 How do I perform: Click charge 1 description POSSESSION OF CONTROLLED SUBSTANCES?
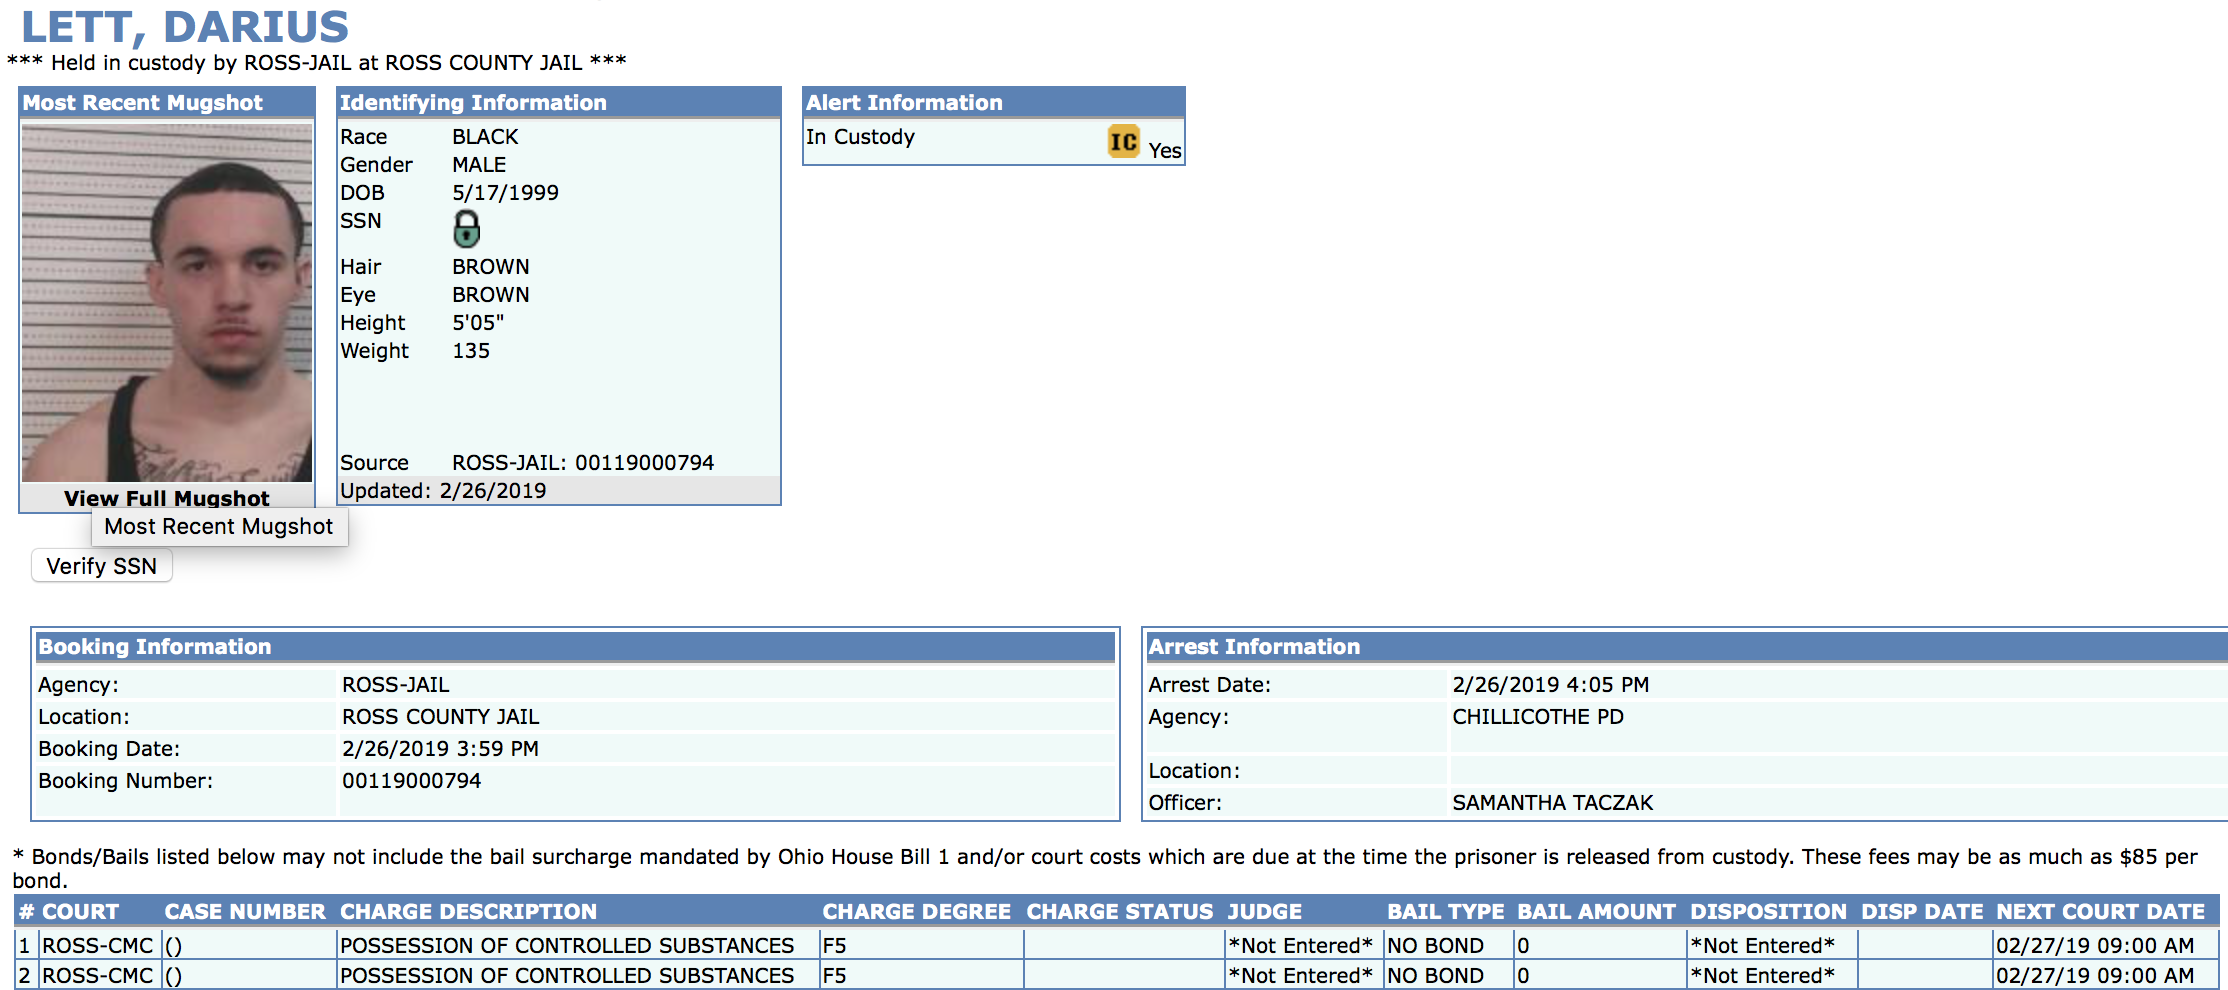(x=567, y=945)
